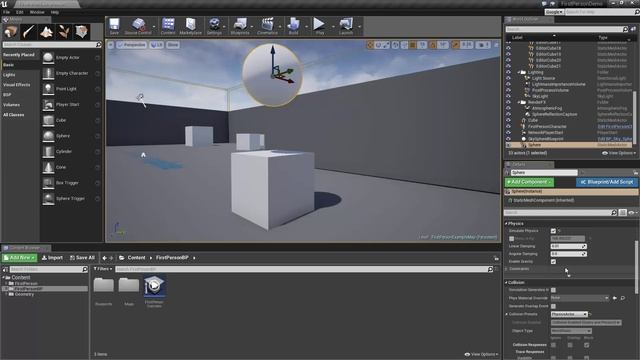Click the Import button
Screen dimensions: 640x360
click(52, 258)
